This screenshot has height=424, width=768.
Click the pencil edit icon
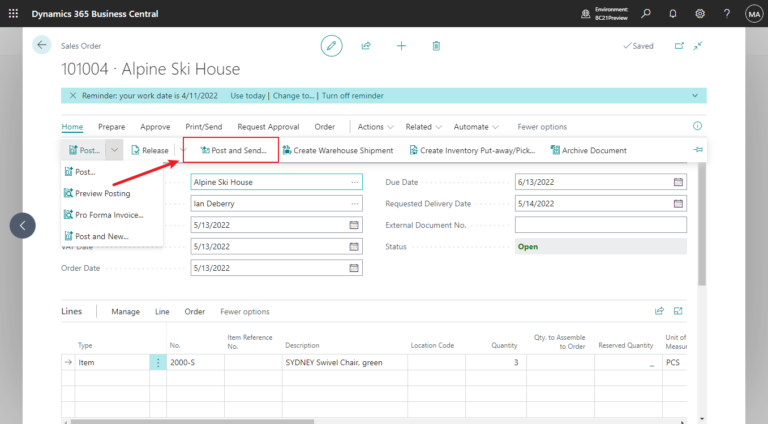tap(331, 45)
